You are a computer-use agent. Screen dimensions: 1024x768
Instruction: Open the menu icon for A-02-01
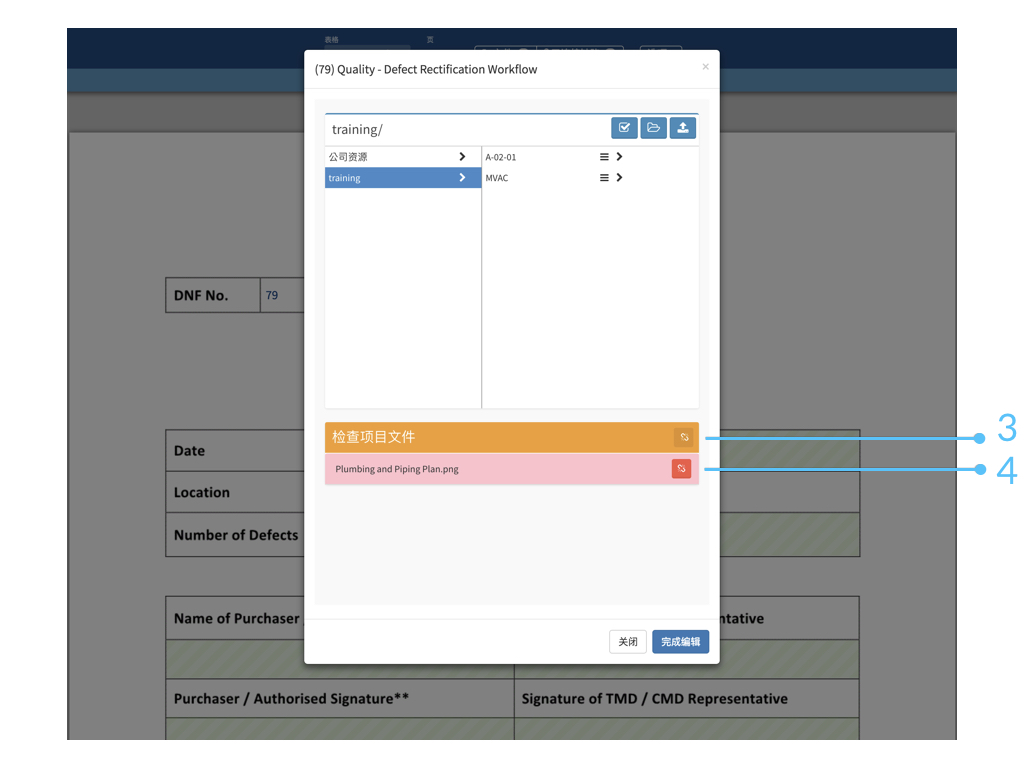604,157
